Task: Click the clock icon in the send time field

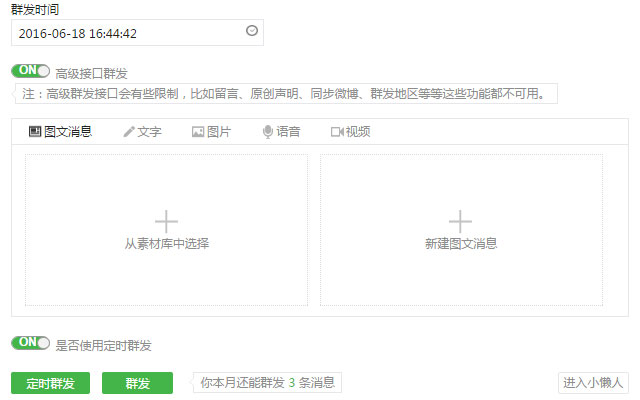Action: [252, 31]
